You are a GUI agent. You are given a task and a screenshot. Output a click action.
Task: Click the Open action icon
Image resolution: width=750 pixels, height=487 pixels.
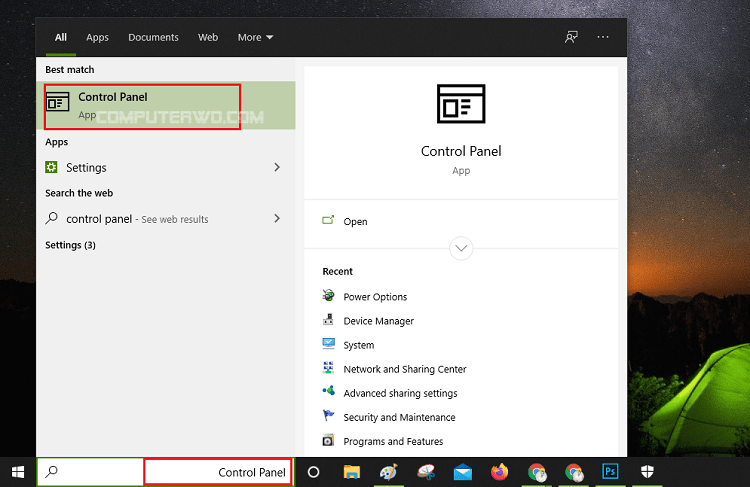328,220
